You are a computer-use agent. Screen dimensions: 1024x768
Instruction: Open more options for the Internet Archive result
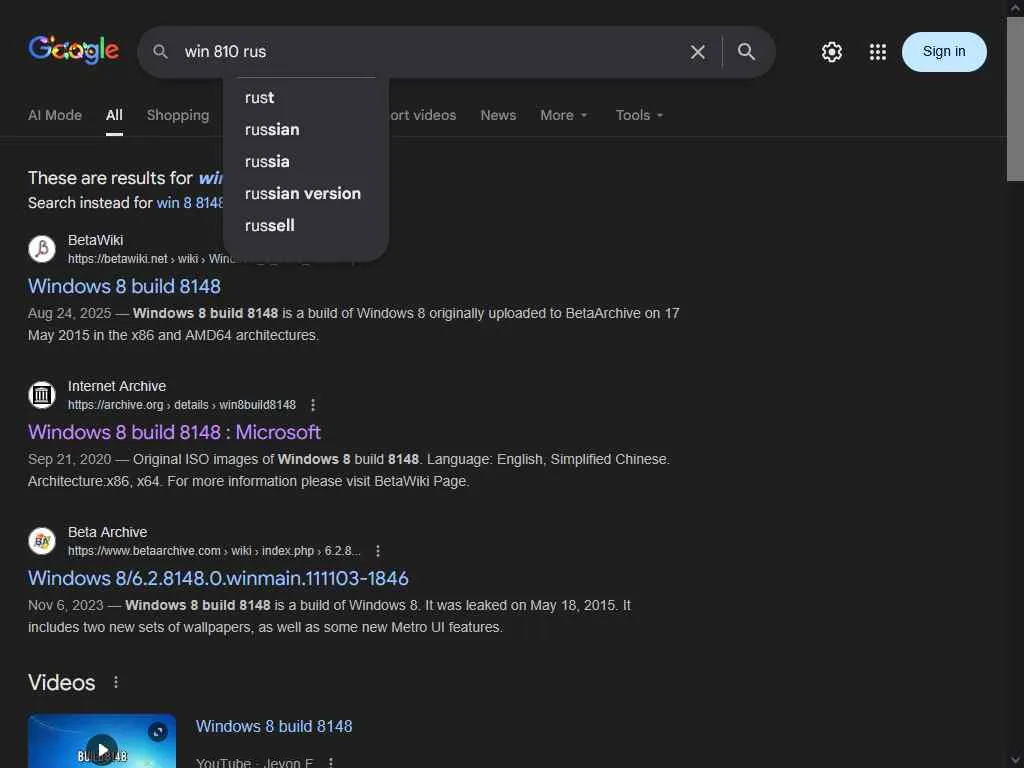(x=313, y=405)
